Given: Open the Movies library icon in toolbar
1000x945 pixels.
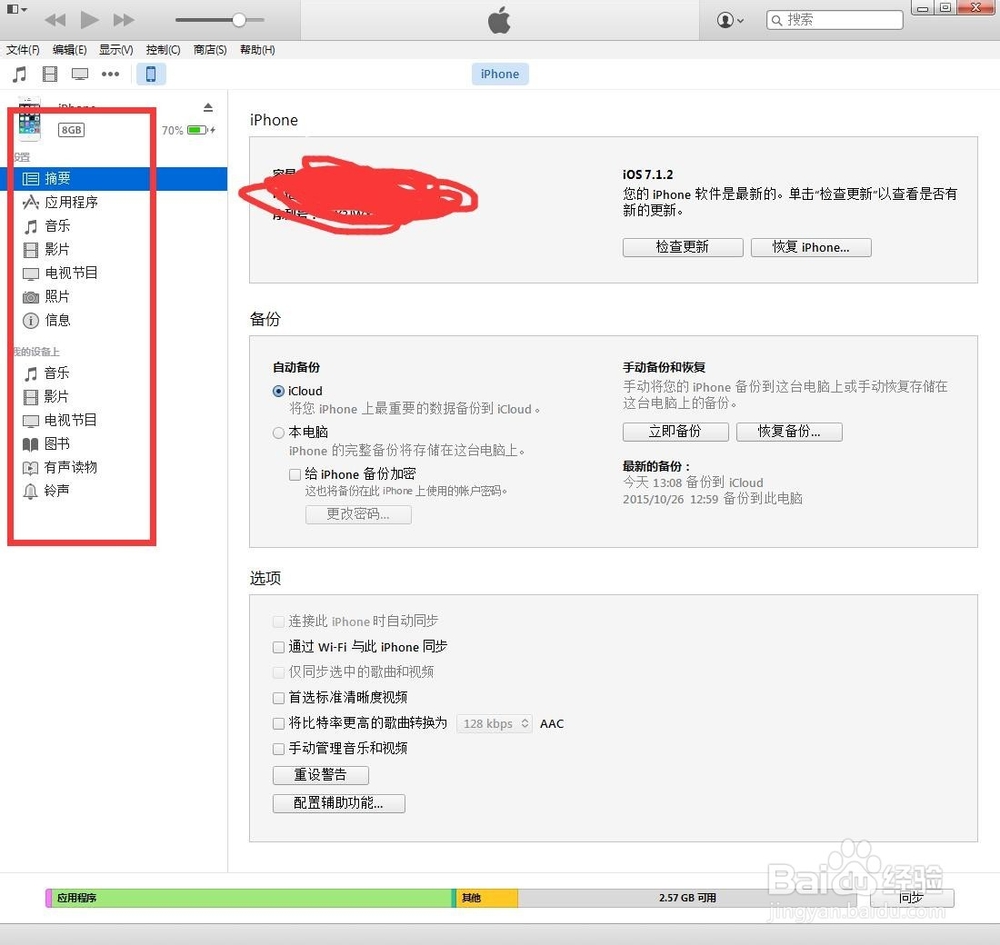Looking at the screenshot, I should pos(50,74).
